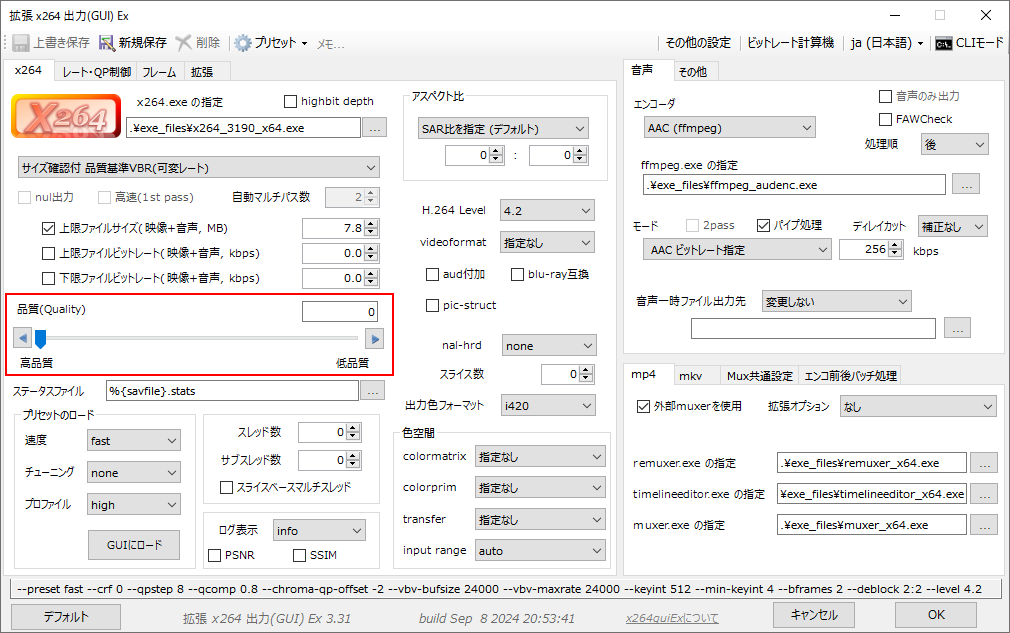This screenshot has width=1010, height=633.
Task: Open the x264guiExについて link
Action: pos(671,617)
